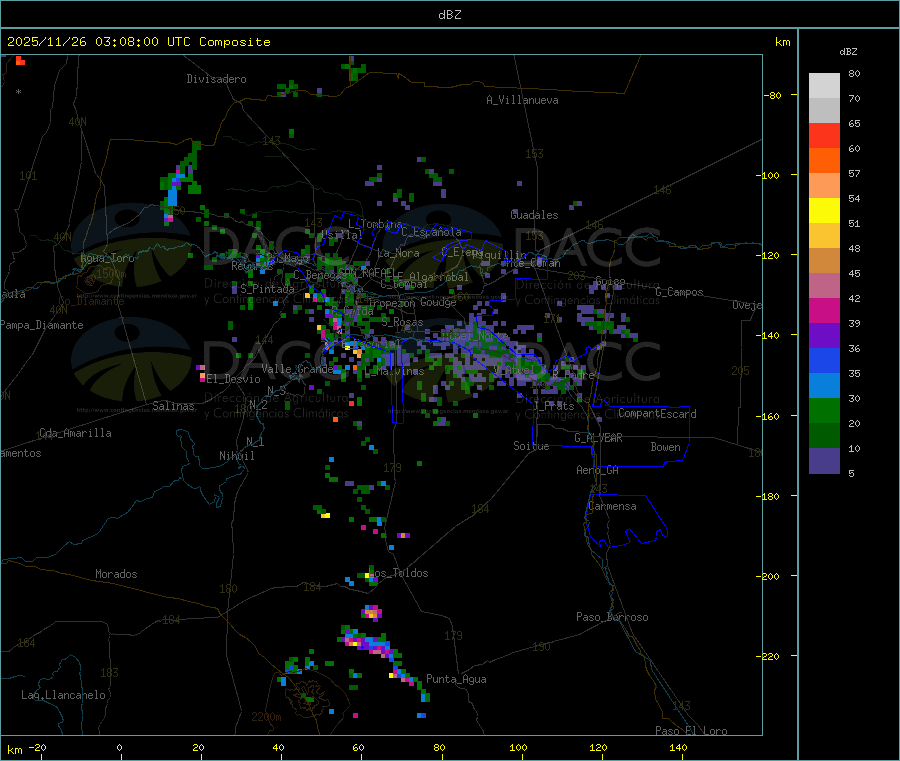Click the 65 dBZ red legend swatch
Viewport: 900px width, 761px height.
point(824,135)
